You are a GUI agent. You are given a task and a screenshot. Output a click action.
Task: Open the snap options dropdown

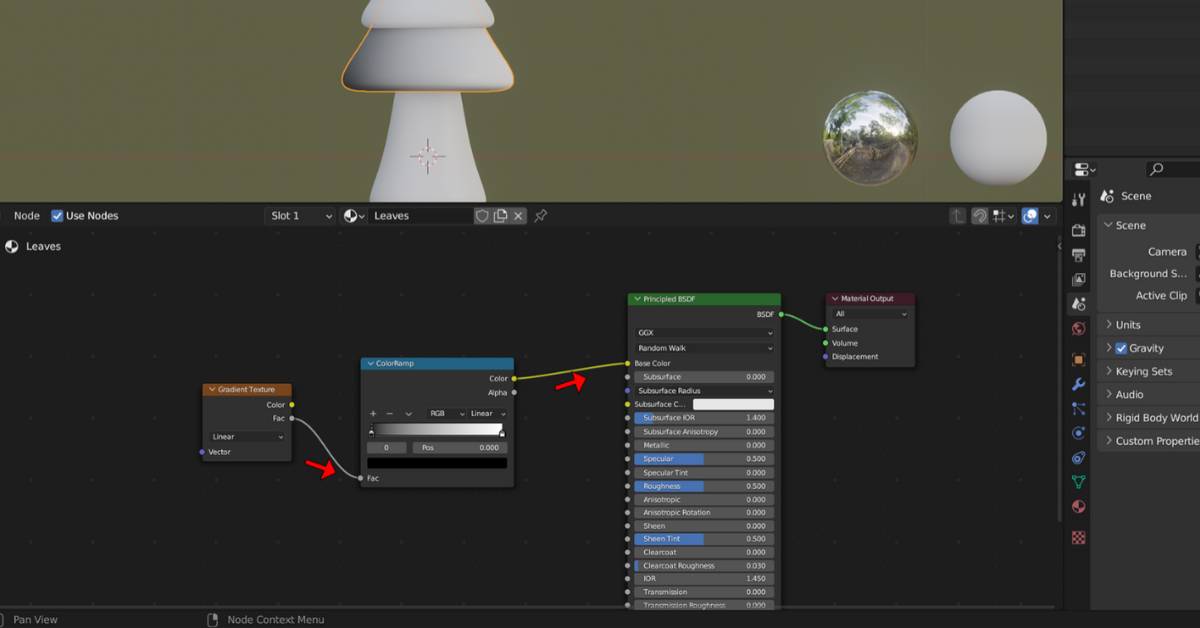point(1003,215)
